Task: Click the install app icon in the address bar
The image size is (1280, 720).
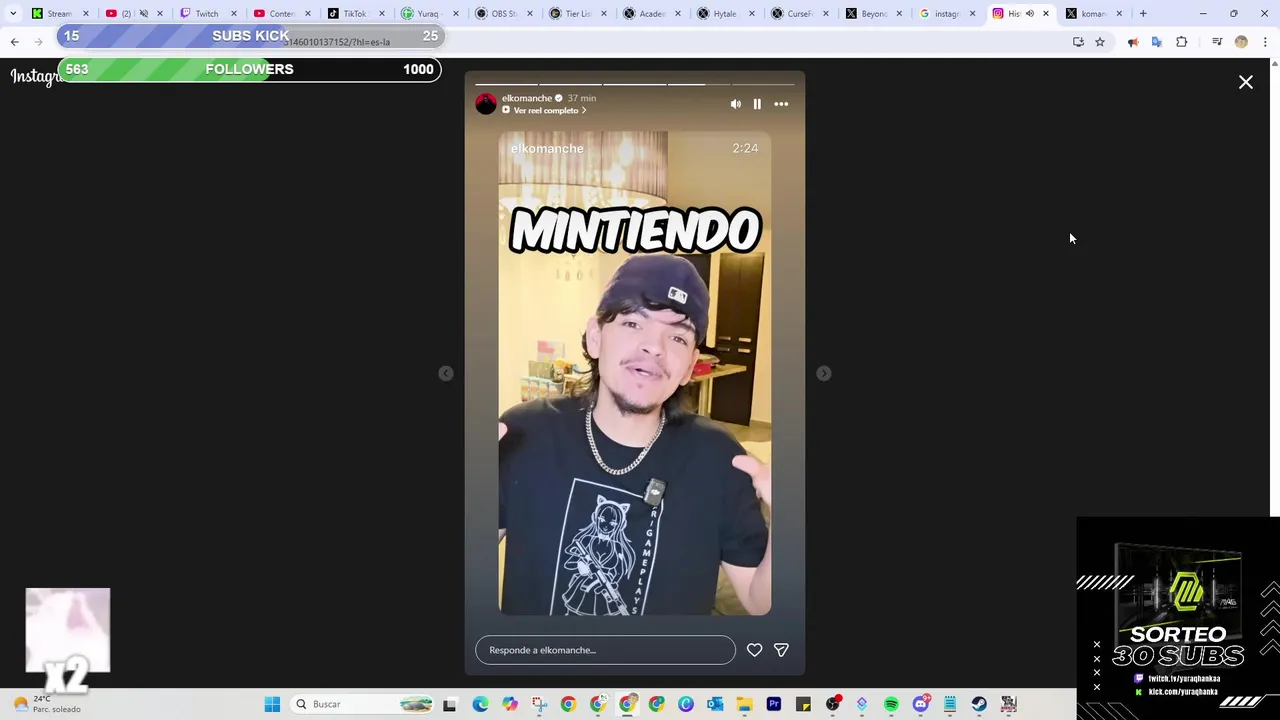Action: pyautogui.click(x=1078, y=42)
